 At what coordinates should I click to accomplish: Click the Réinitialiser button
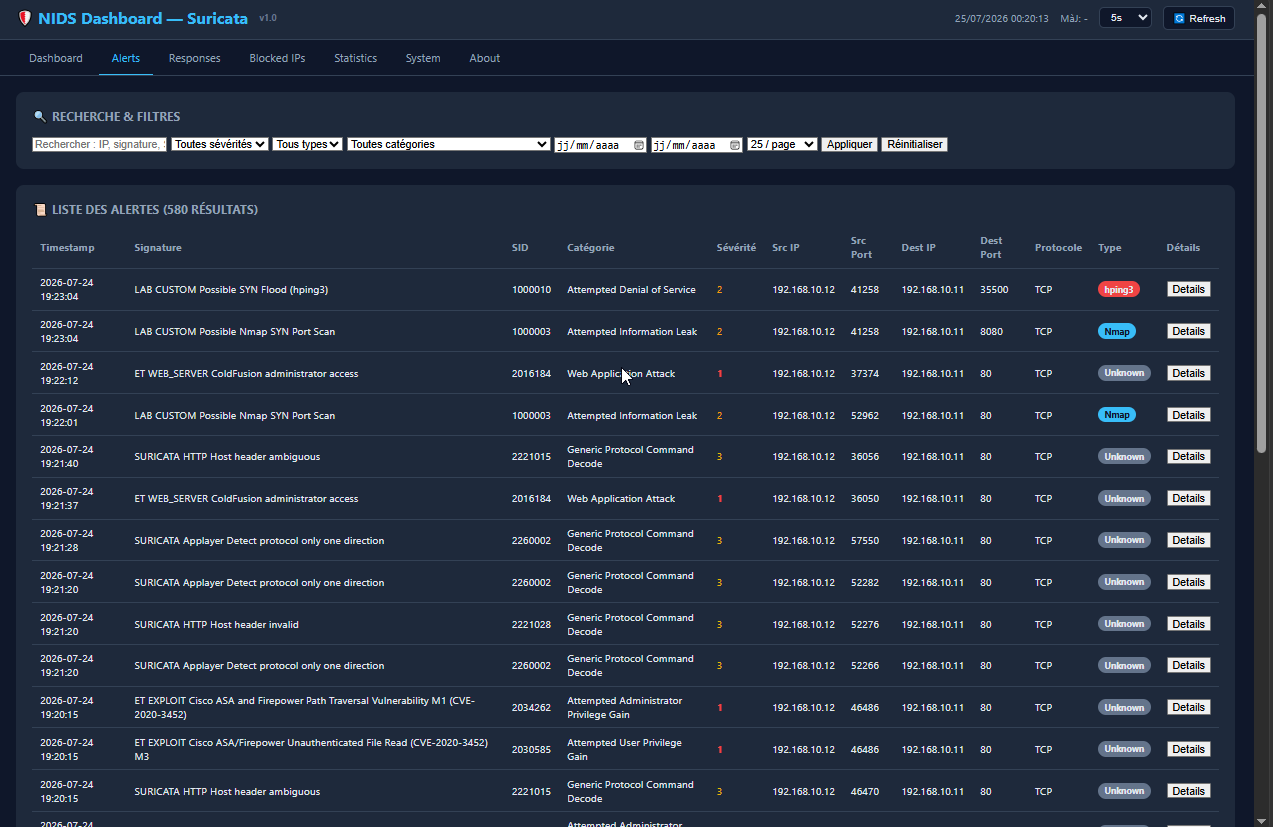click(915, 144)
